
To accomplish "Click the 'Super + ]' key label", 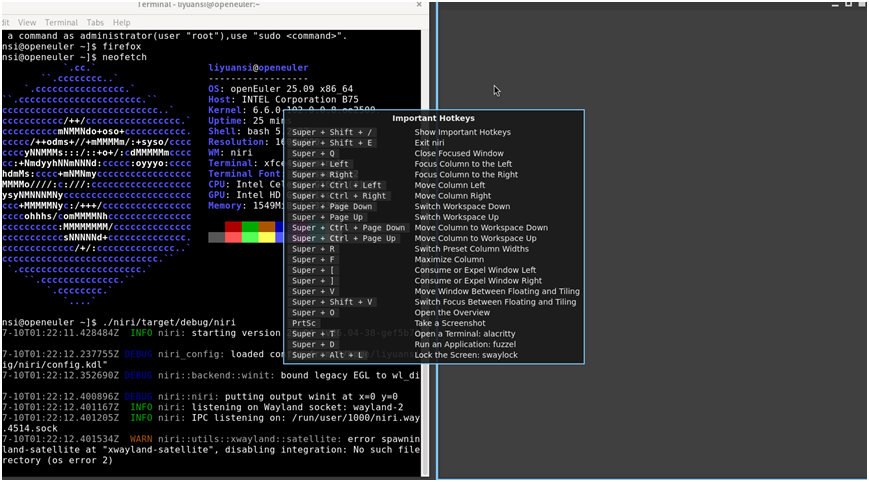I will (x=313, y=281).
